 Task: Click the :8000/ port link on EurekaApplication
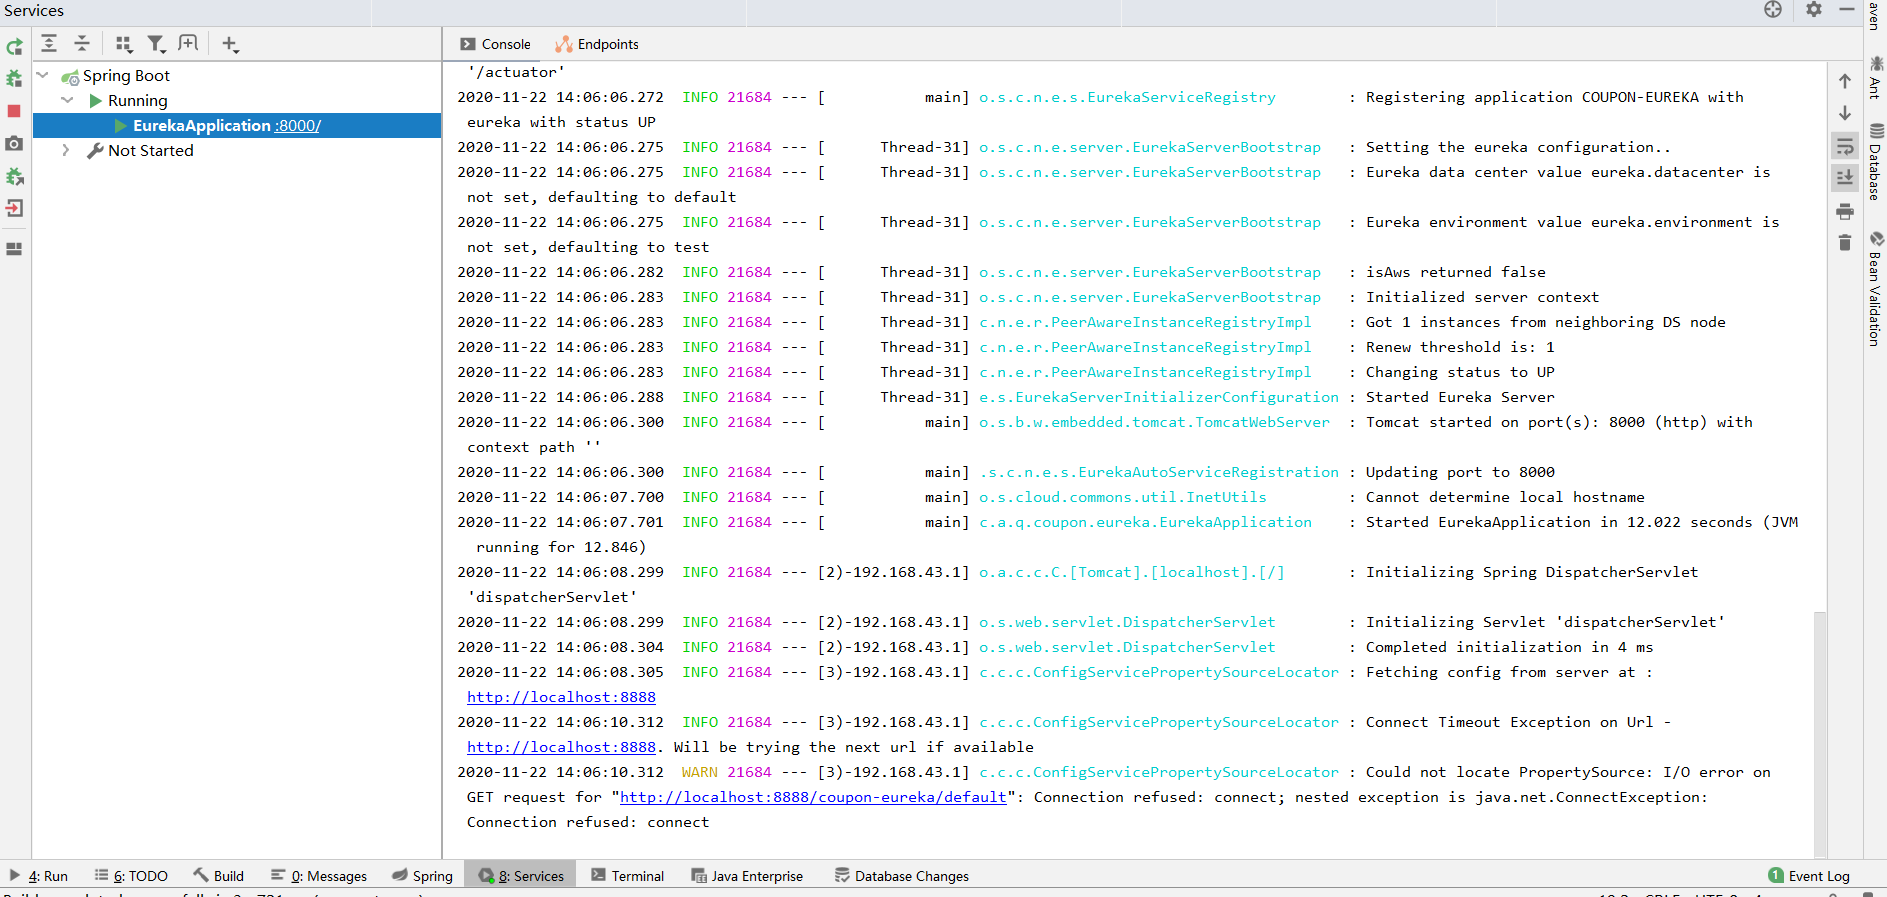click(297, 125)
